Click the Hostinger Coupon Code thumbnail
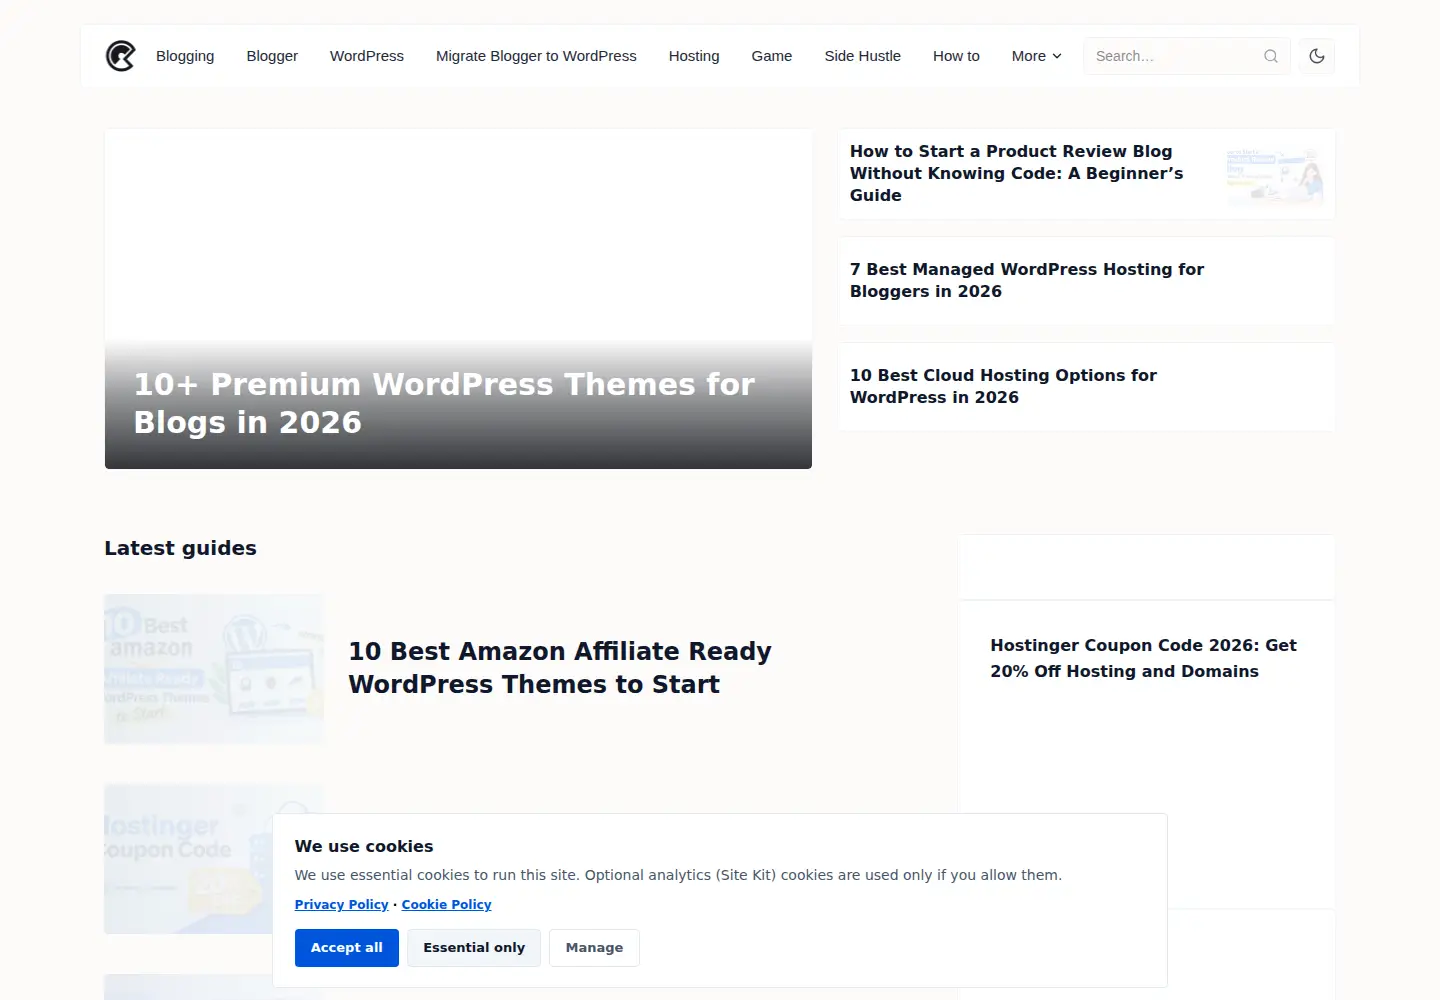Viewport: 1440px width, 1000px height. pyautogui.click(x=214, y=859)
